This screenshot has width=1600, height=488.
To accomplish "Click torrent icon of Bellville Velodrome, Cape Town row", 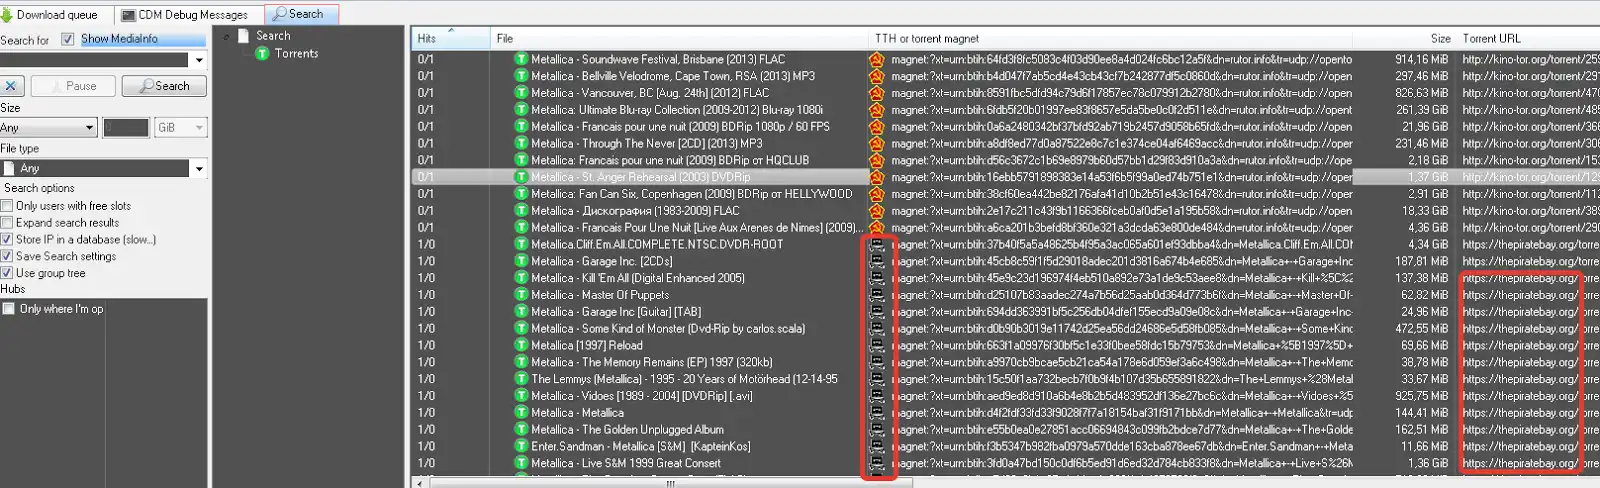I will 521,76.
